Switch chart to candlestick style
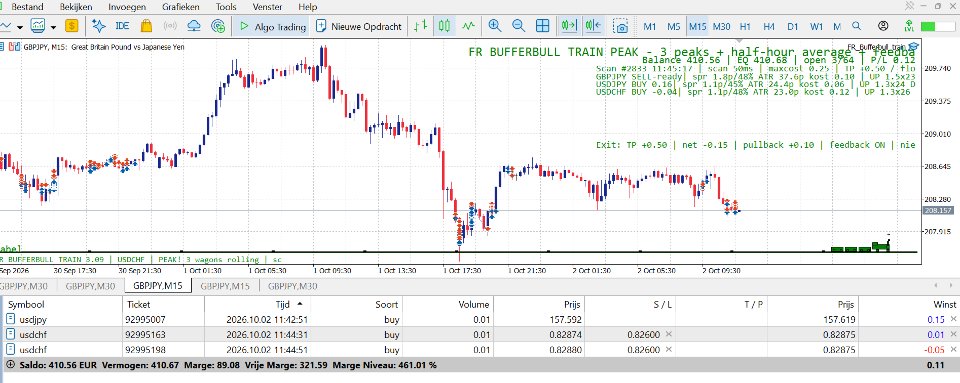Screen dimensions: 960x383 pos(444,26)
